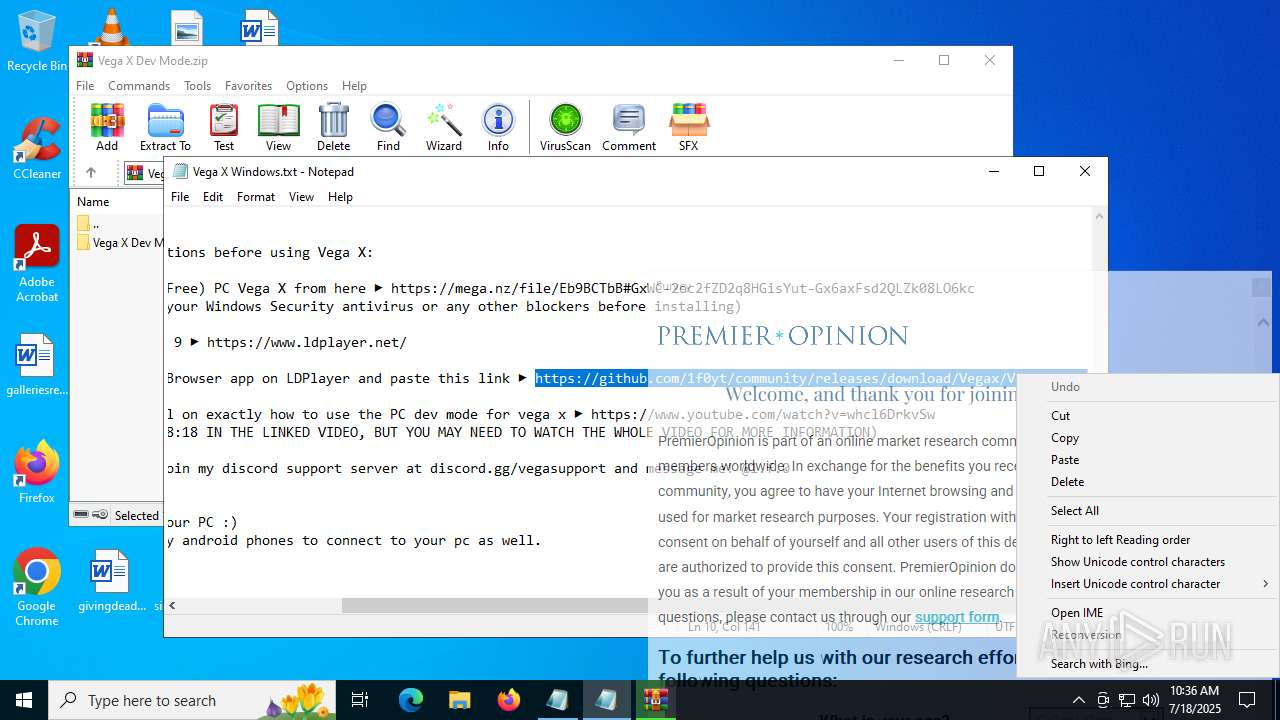Expand Insert Unicode control character submenu
The height and width of the screenshot is (720, 1280).
1148,584
